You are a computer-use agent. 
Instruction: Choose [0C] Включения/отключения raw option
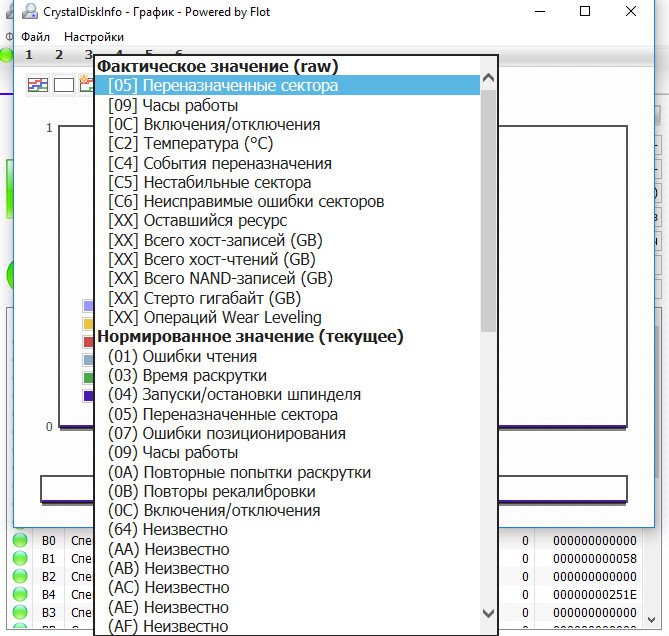287,125
